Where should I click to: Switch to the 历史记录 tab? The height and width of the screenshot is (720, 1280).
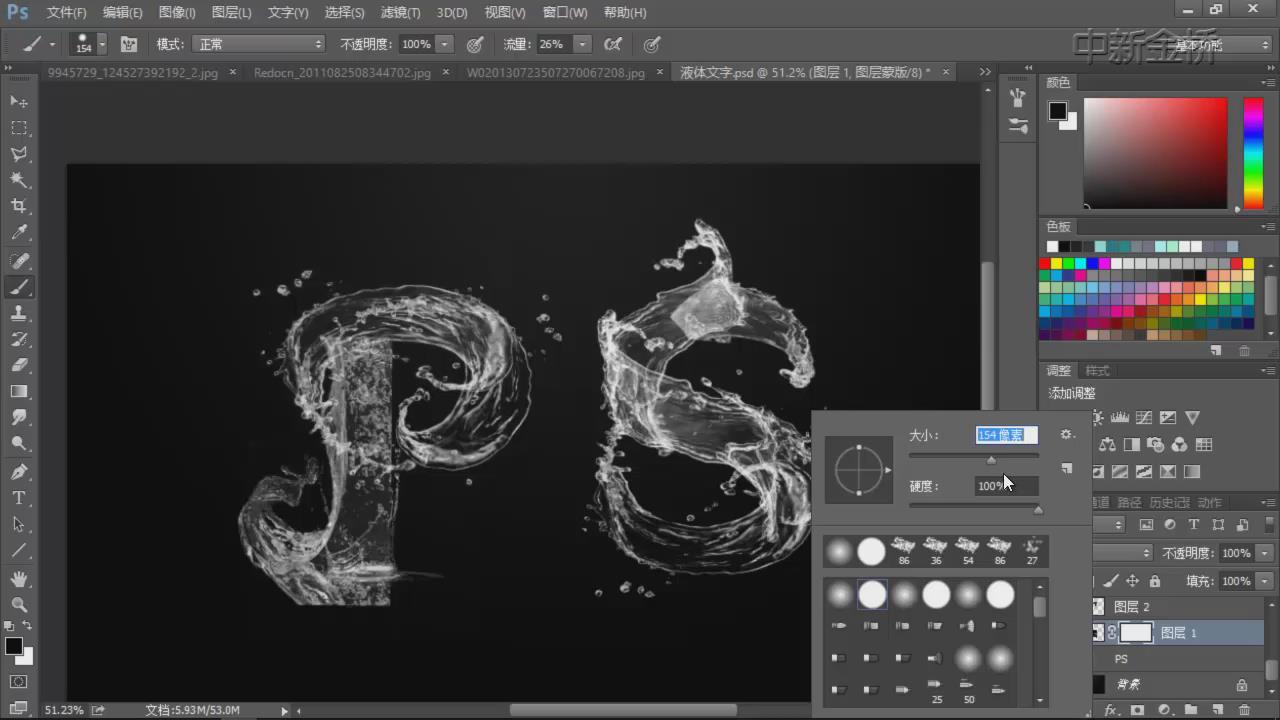click(1169, 502)
